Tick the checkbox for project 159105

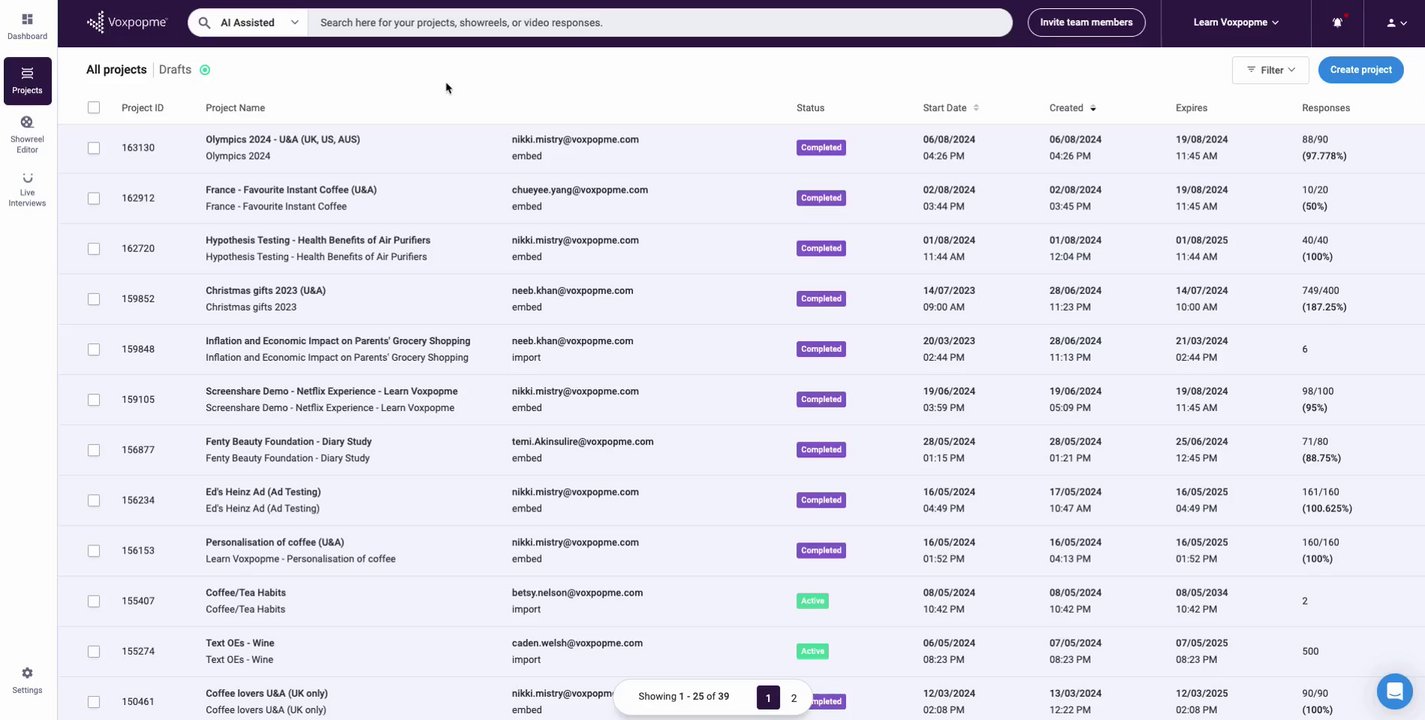[x=94, y=400]
